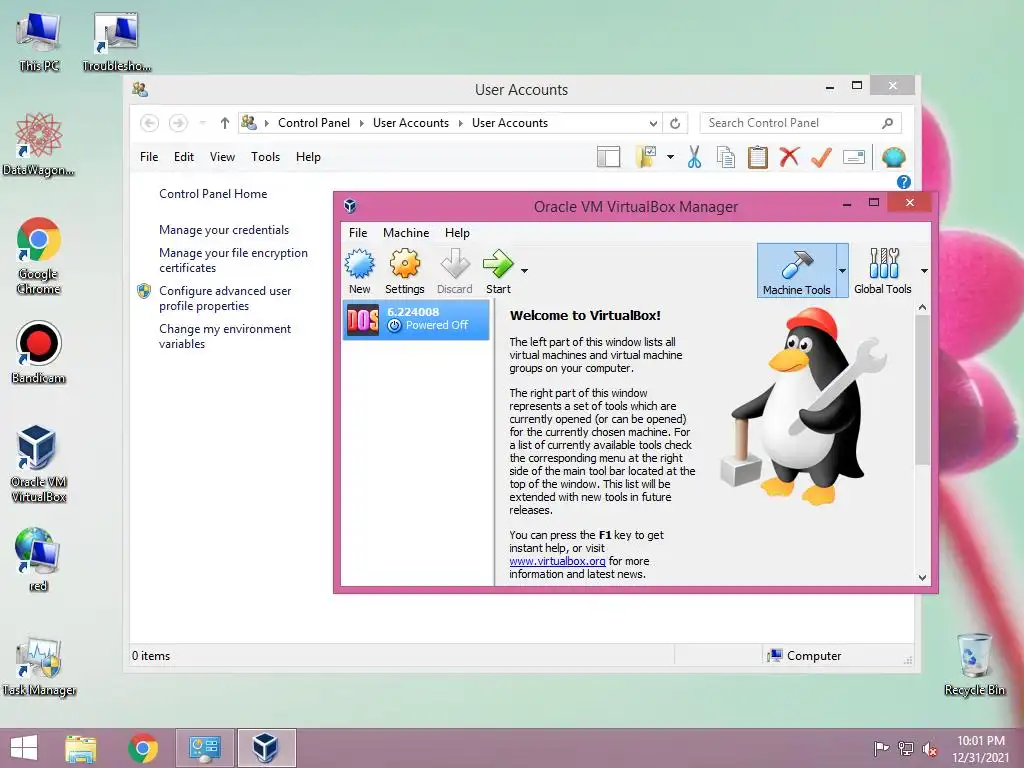1024x768 pixels.
Task: Open the recent locations dropdown arrow
Action: [x=202, y=123]
